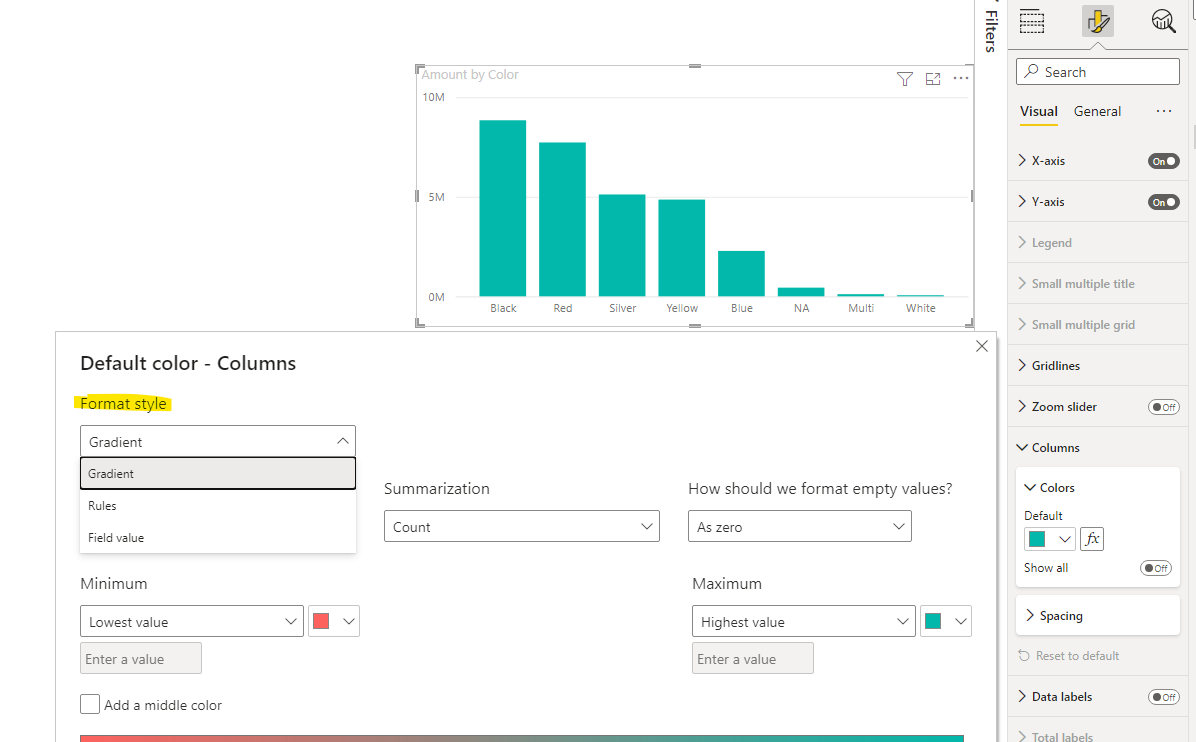Toggle Y-axis switch off
This screenshot has width=1196, height=742.
click(1164, 202)
